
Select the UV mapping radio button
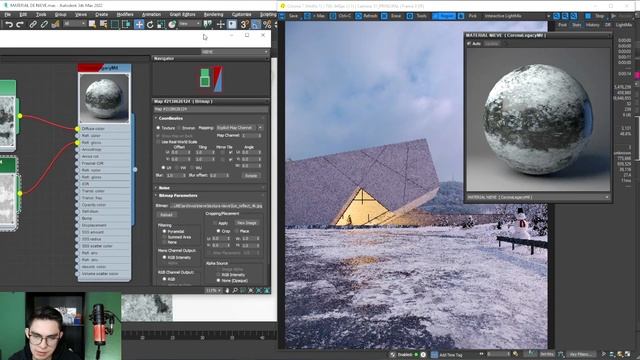point(163,167)
